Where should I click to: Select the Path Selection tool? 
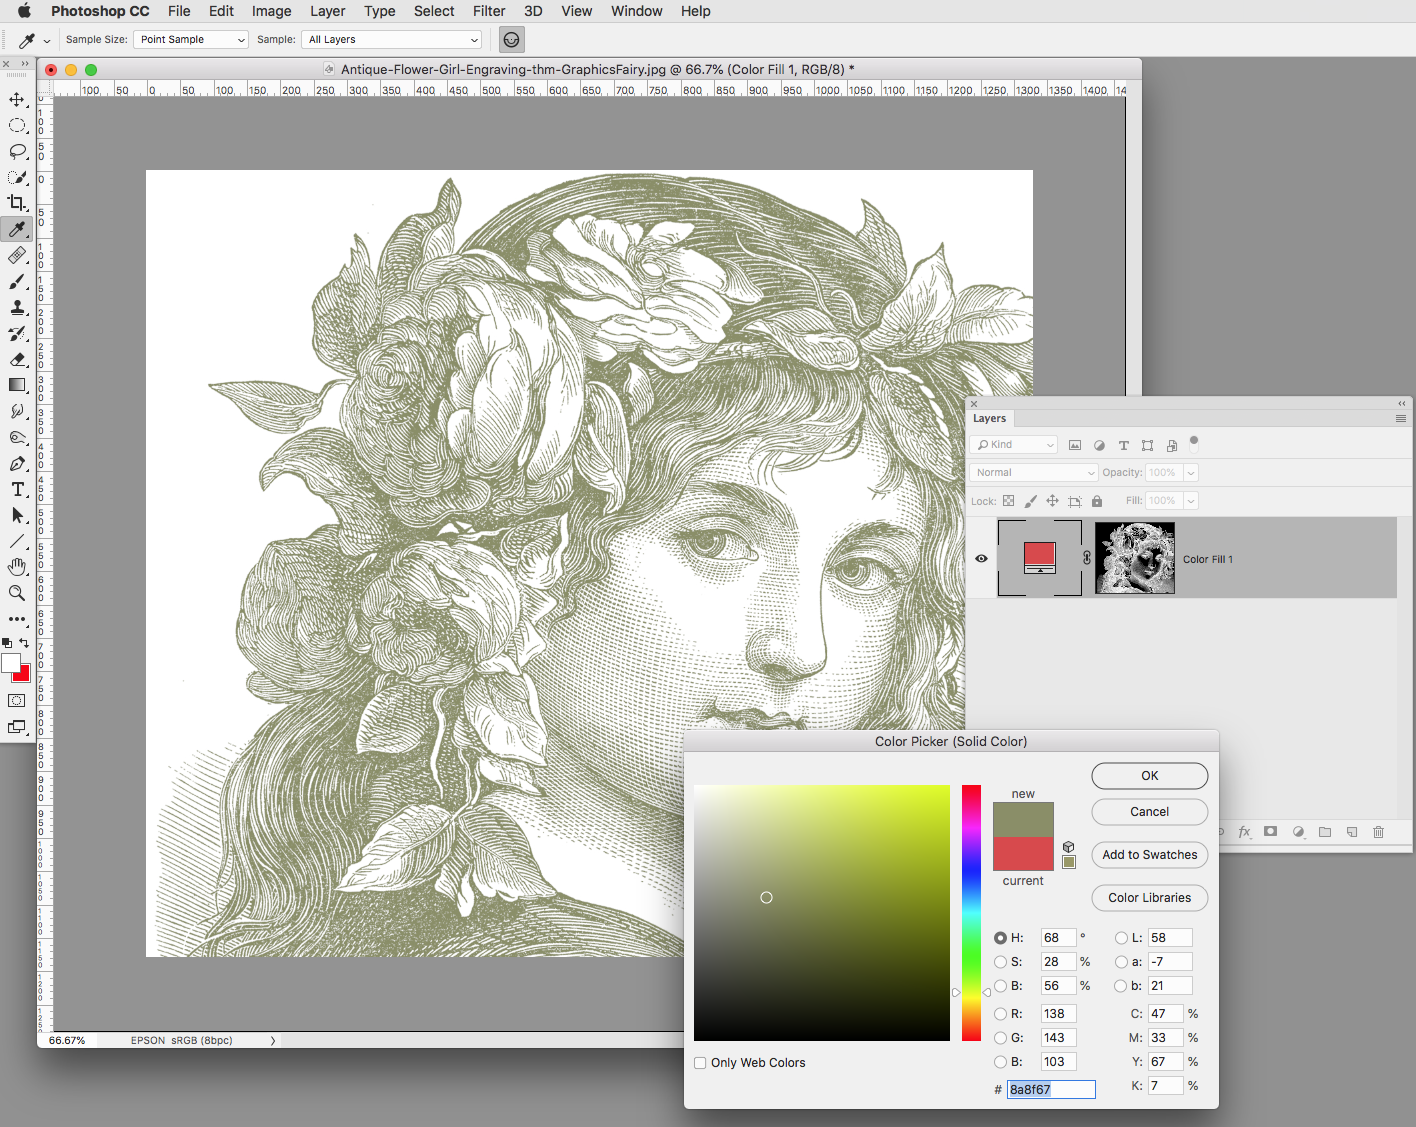click(x=17, y=516)
